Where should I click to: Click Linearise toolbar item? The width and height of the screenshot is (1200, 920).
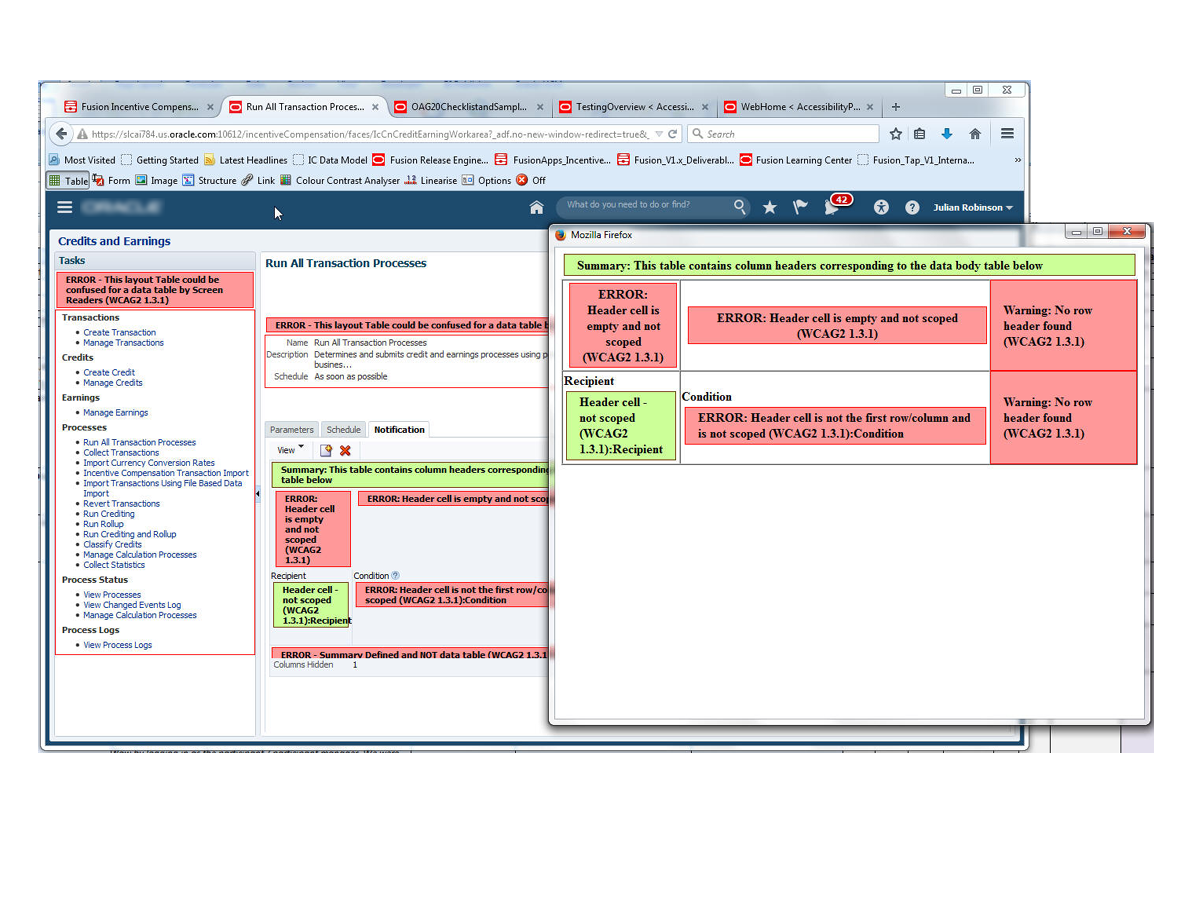coord(431,181)
